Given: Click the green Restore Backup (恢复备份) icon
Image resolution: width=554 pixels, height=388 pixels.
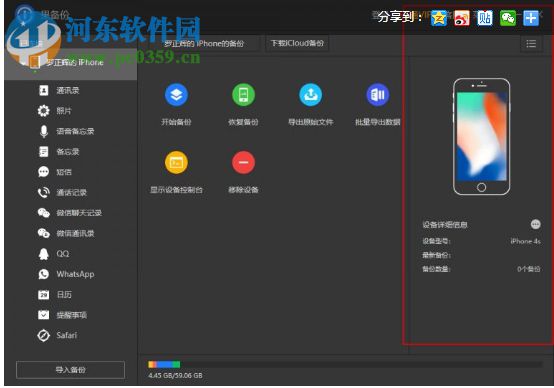Looking at the screenshot, I should [243, 95].
